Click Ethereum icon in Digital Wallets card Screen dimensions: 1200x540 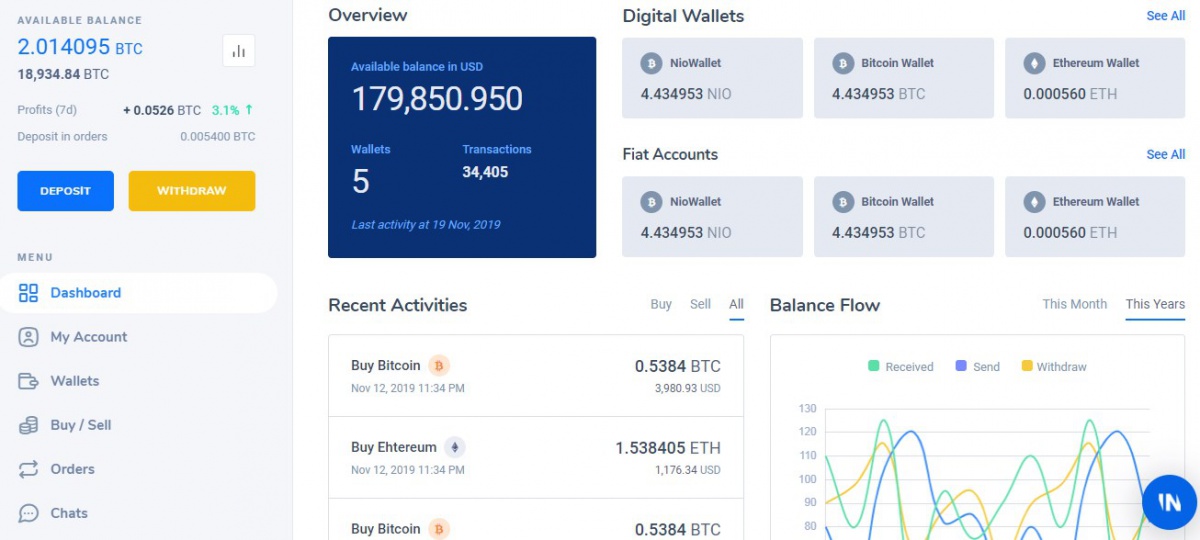tap(1034, 63)
